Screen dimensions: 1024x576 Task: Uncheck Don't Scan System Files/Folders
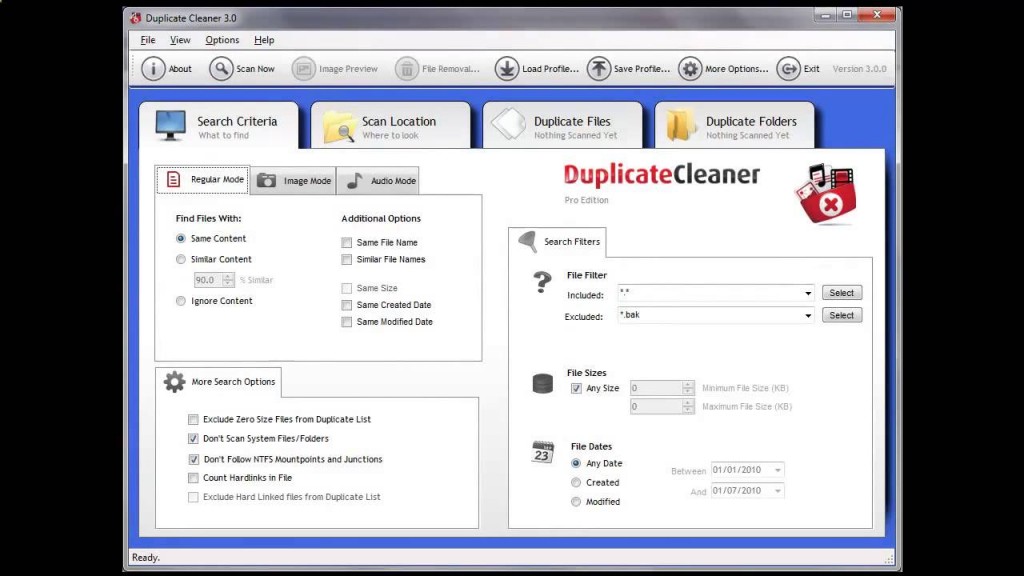[193, 439]
